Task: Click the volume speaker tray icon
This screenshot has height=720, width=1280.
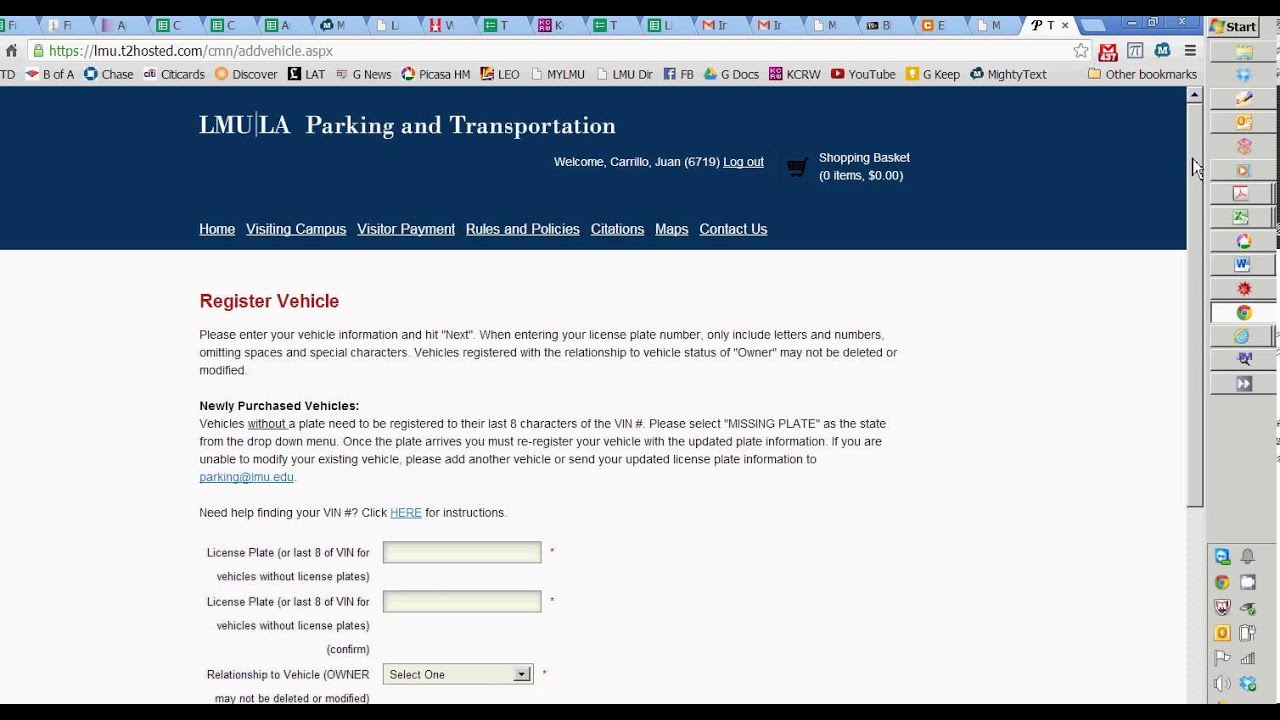Action: click(1222, 684)
